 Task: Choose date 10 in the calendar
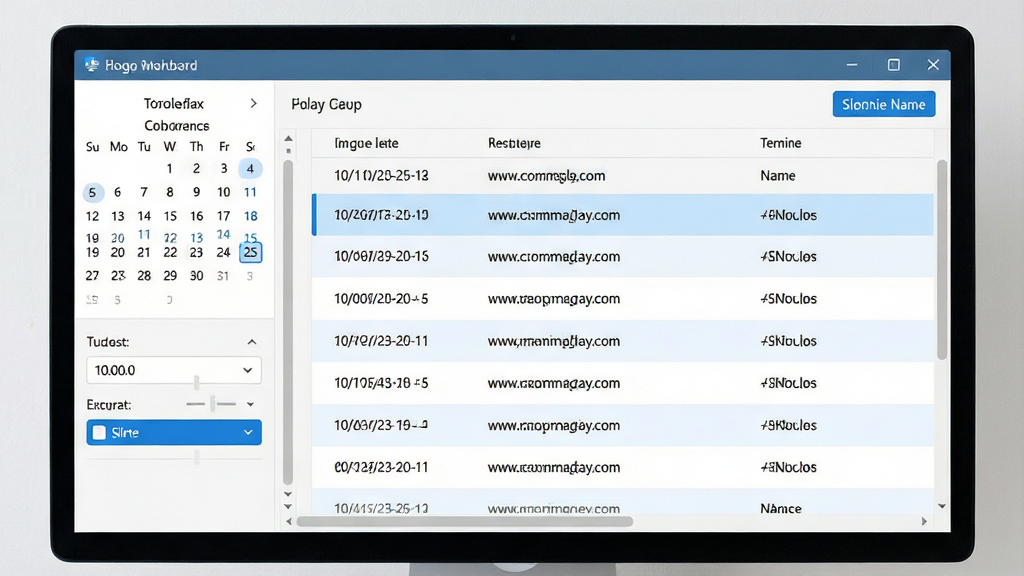[x=223, y=192]
